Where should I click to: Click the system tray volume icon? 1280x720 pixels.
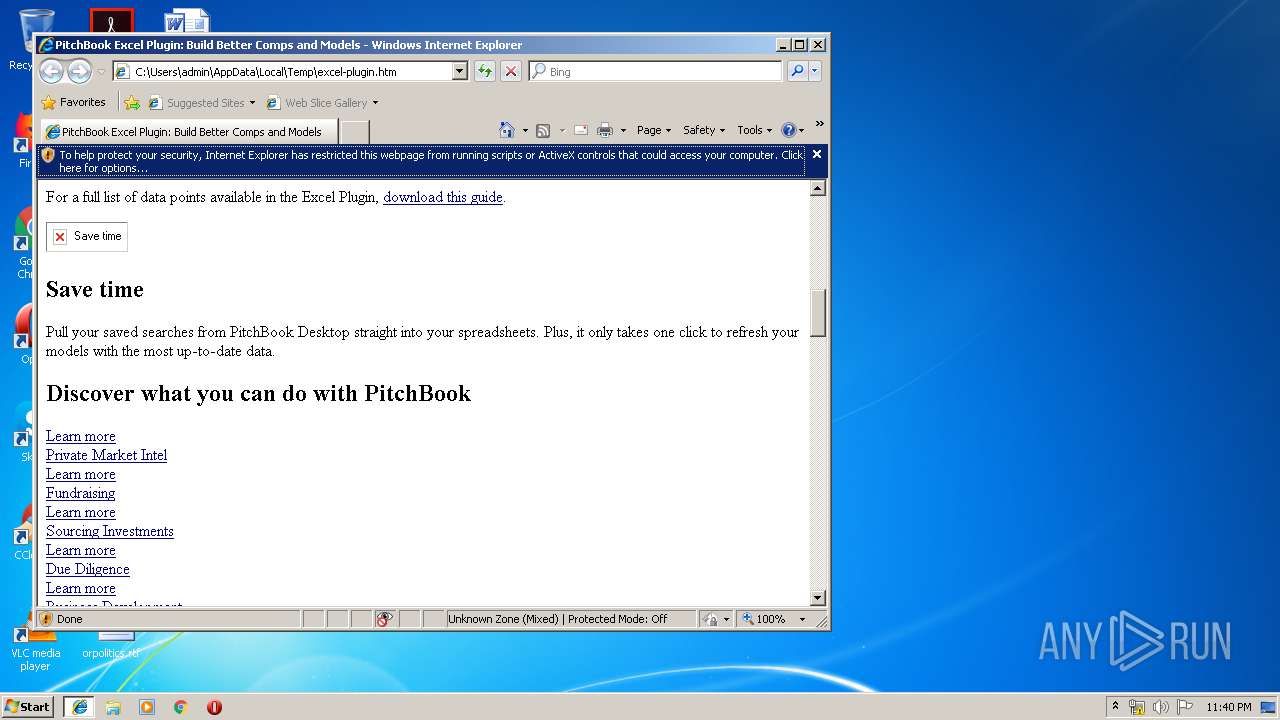[x=1161, y=707]
